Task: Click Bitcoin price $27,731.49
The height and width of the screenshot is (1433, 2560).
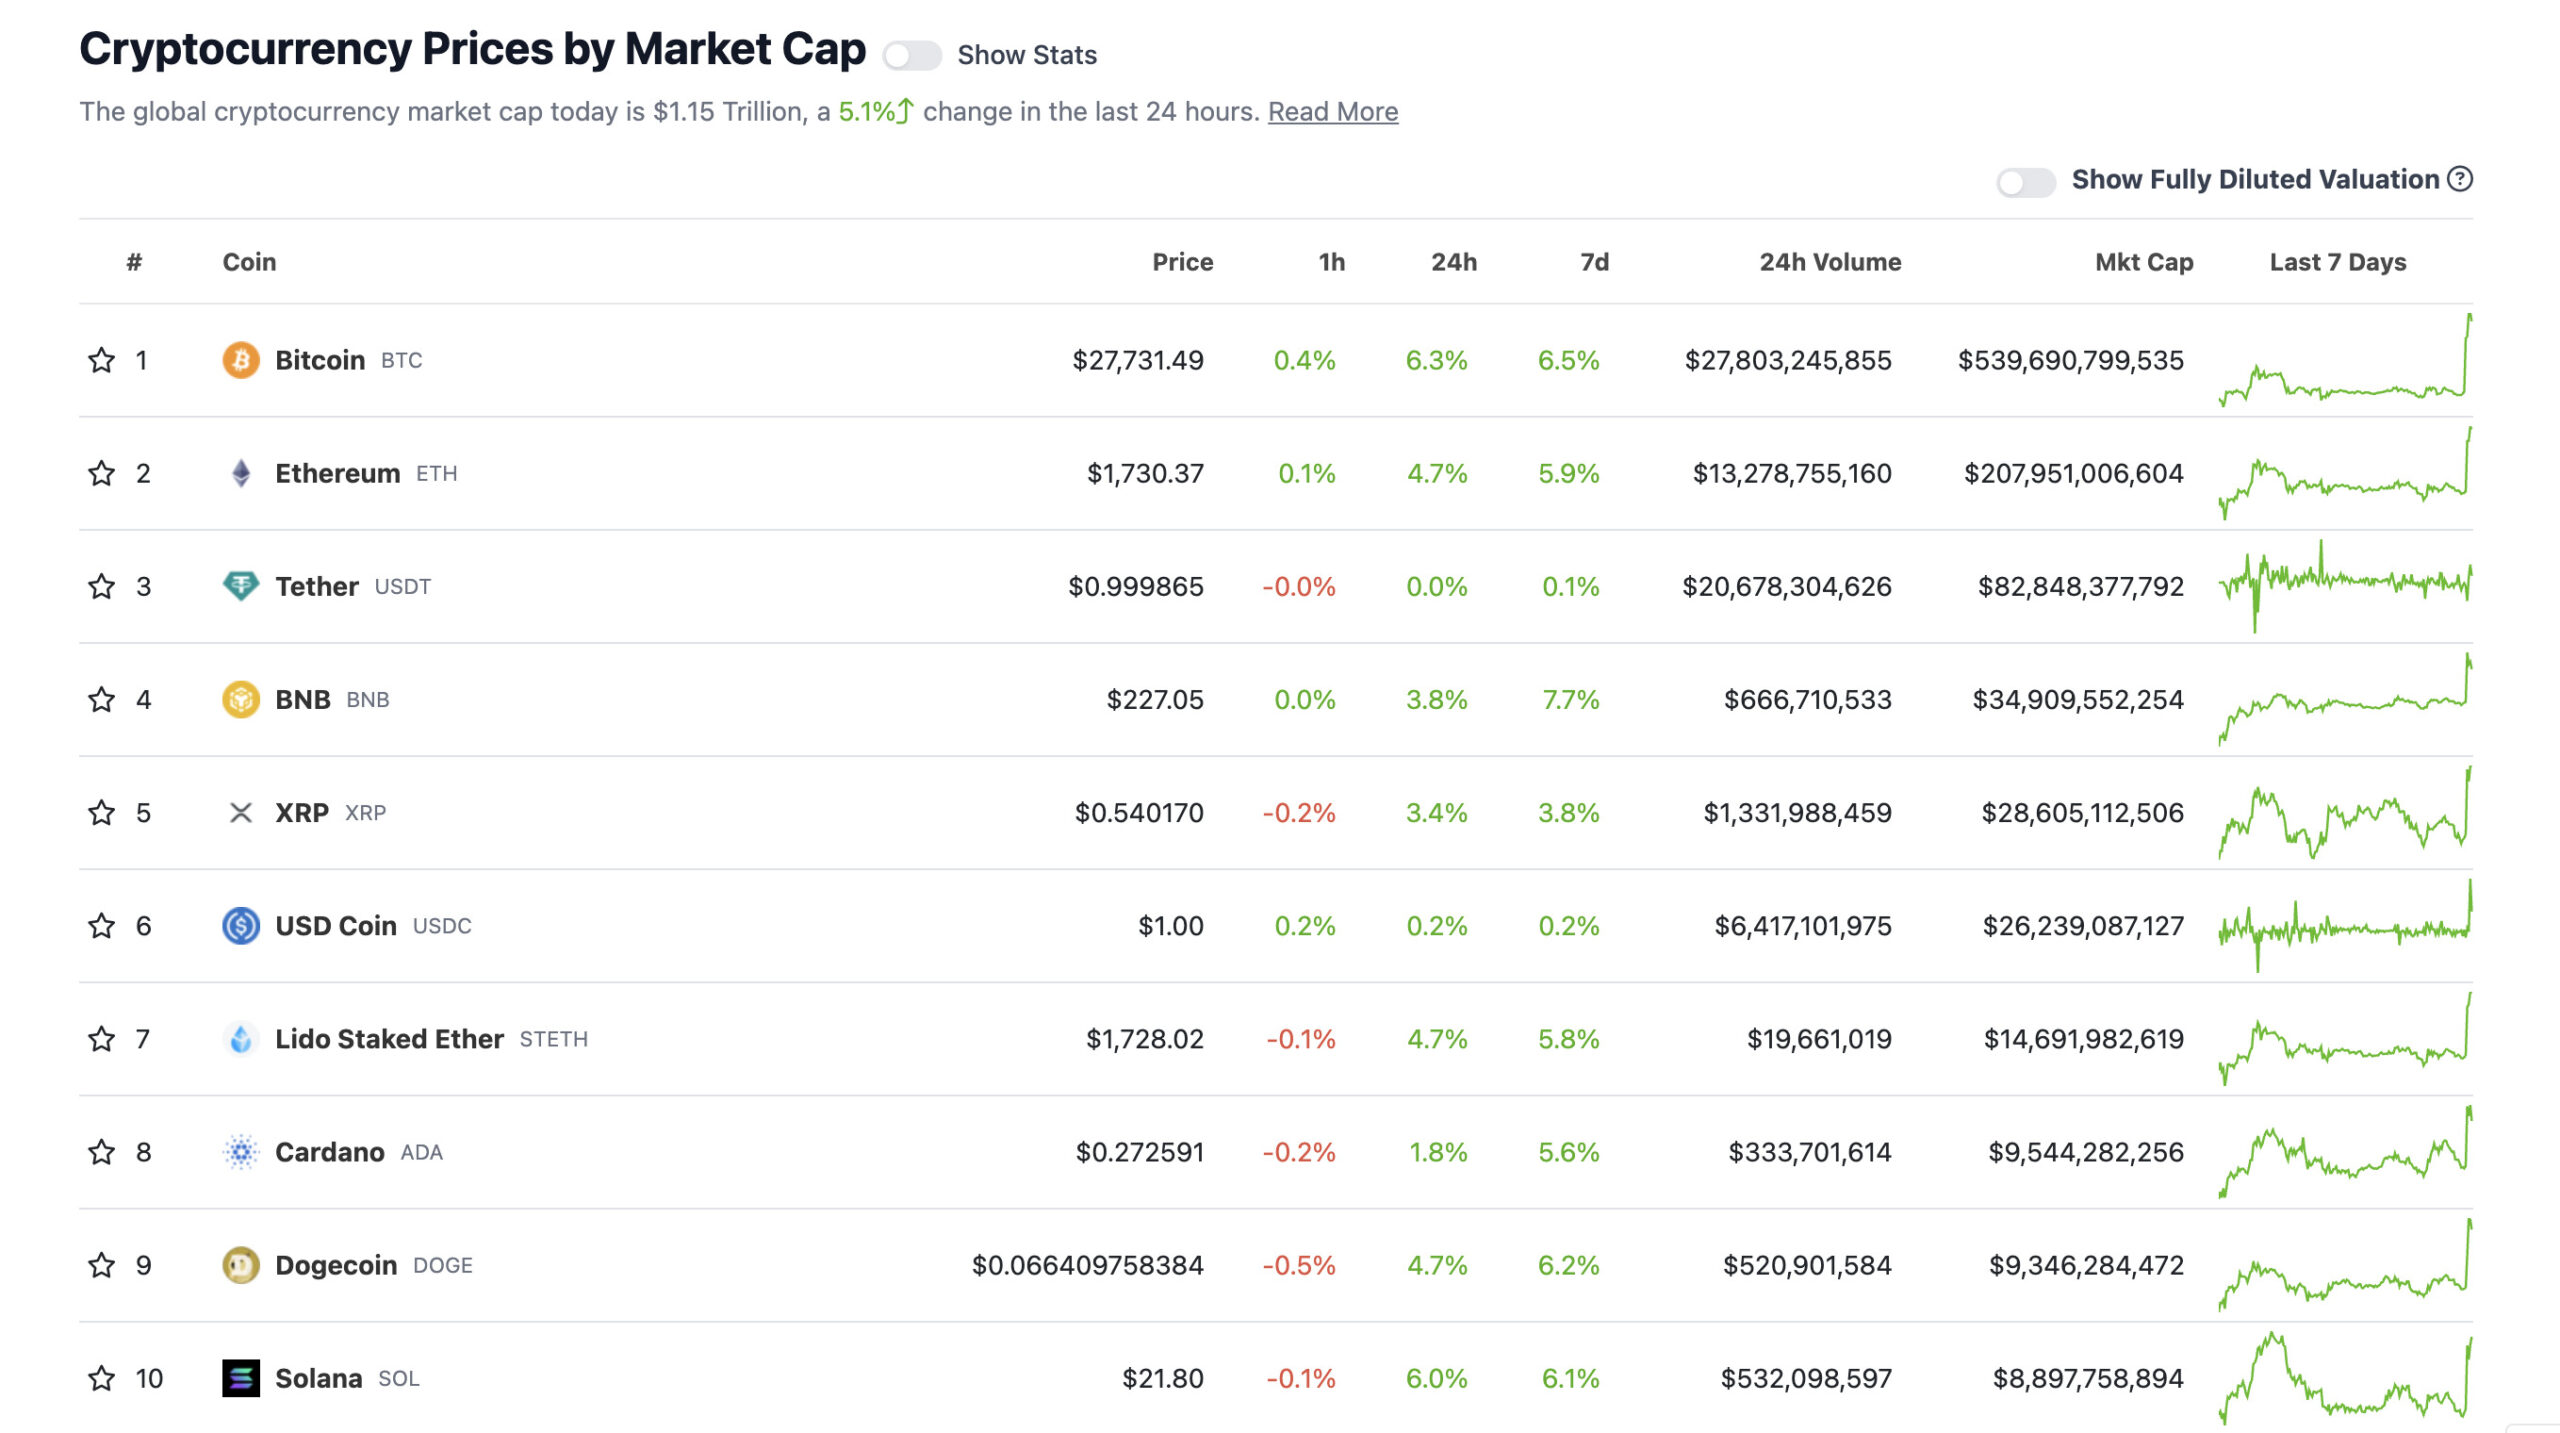Action: (1138, 360)
